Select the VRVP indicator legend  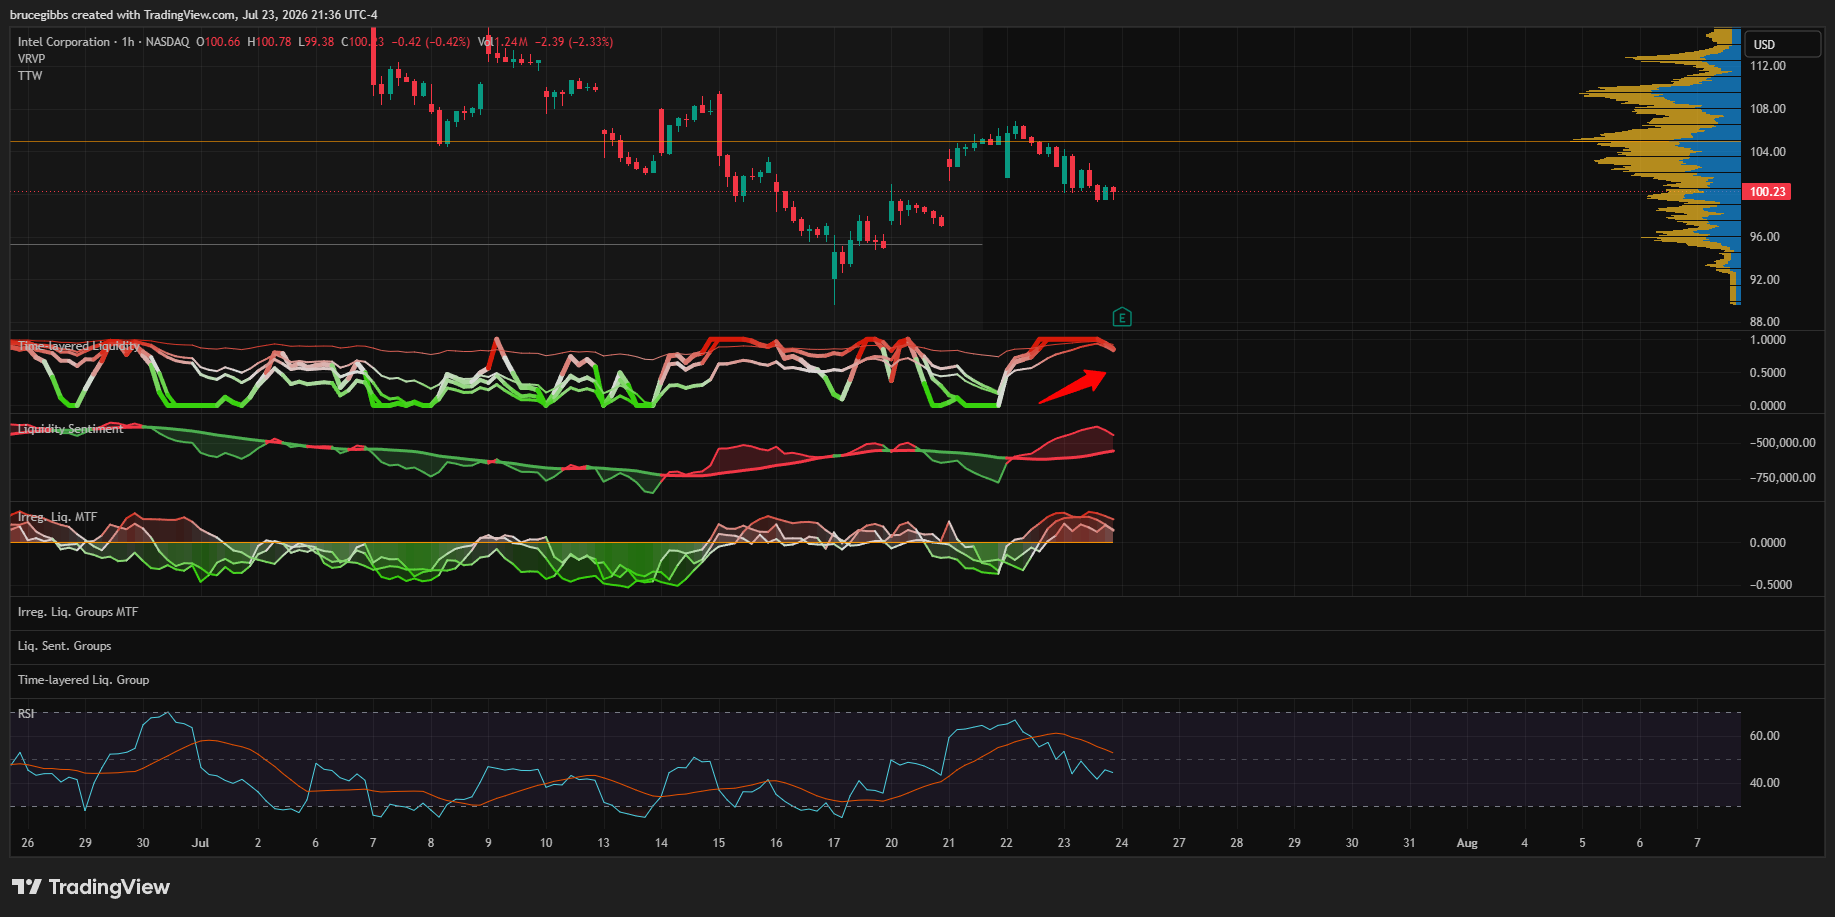click(31, 59)
